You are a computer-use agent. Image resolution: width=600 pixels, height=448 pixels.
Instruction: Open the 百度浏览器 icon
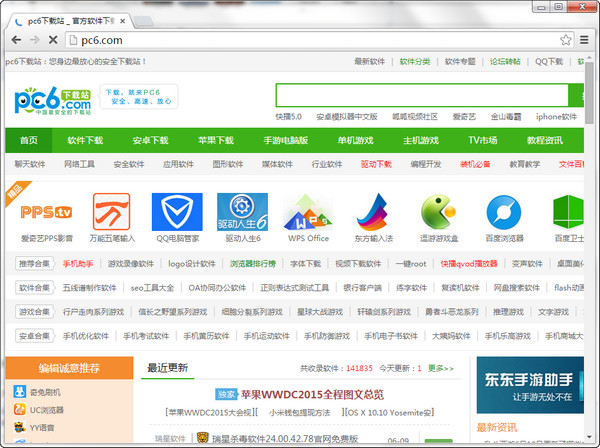(504, 212)
